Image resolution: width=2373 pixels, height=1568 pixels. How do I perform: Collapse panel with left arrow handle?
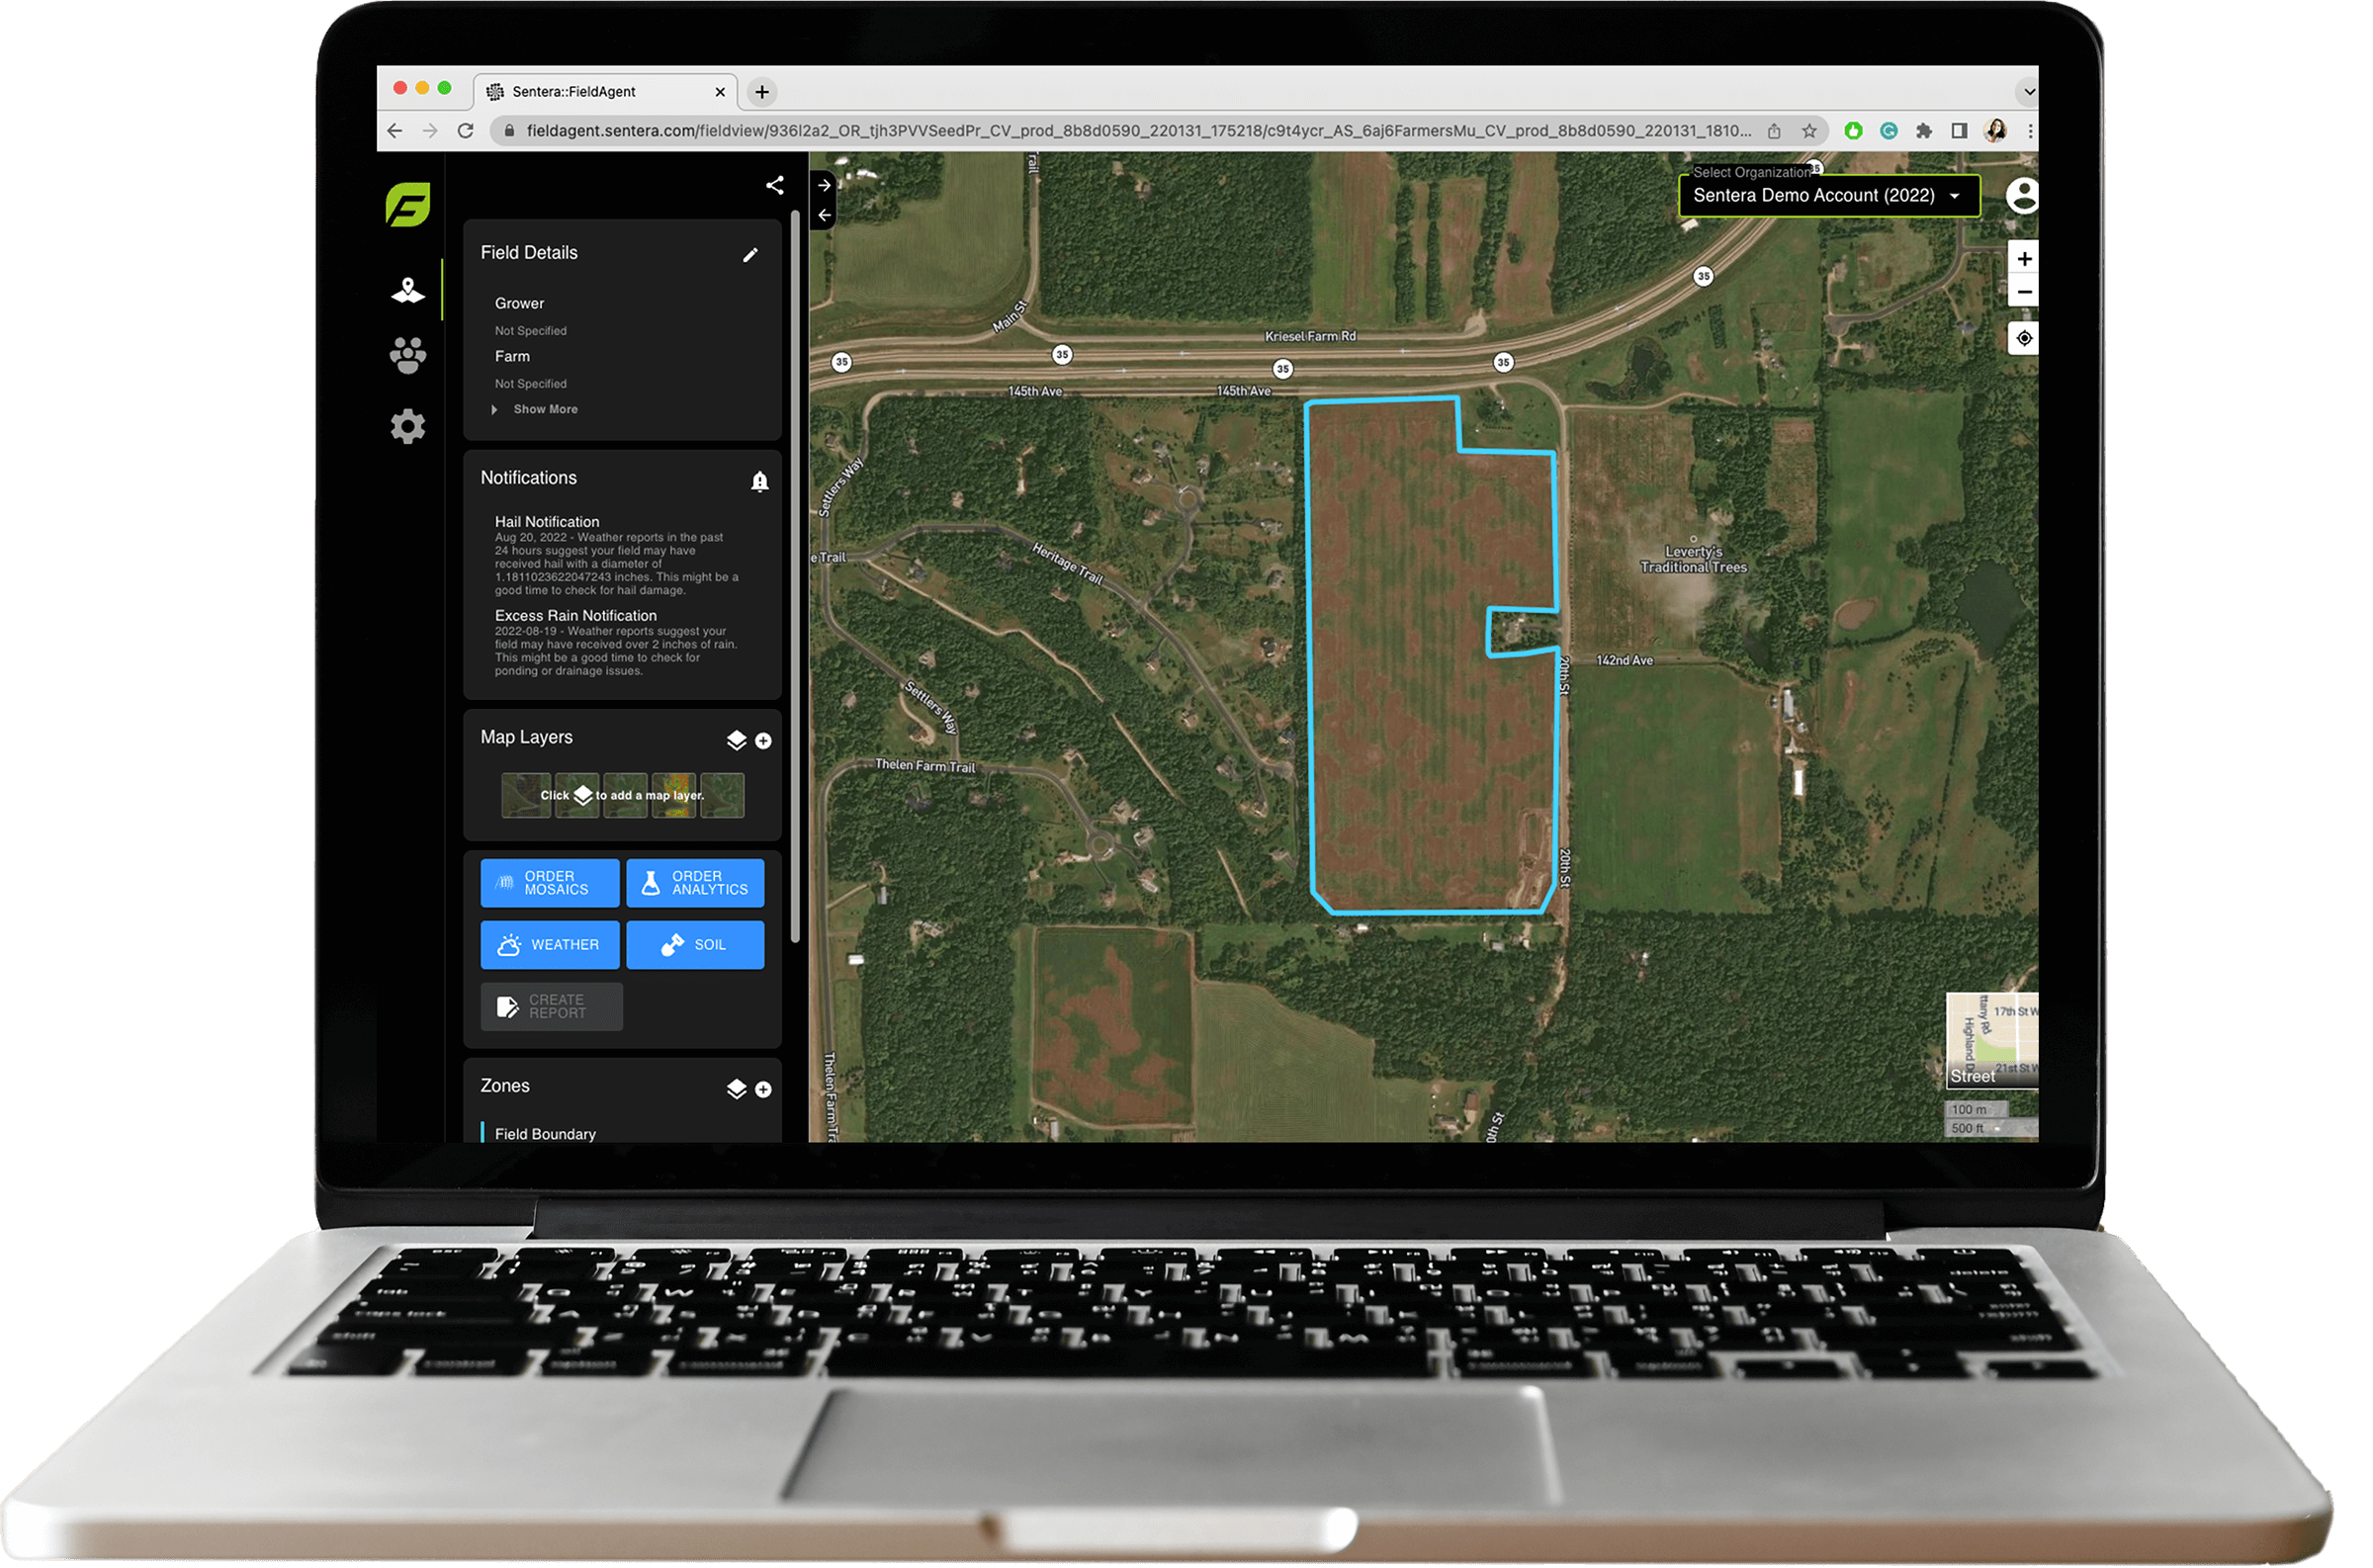(824, 215)
